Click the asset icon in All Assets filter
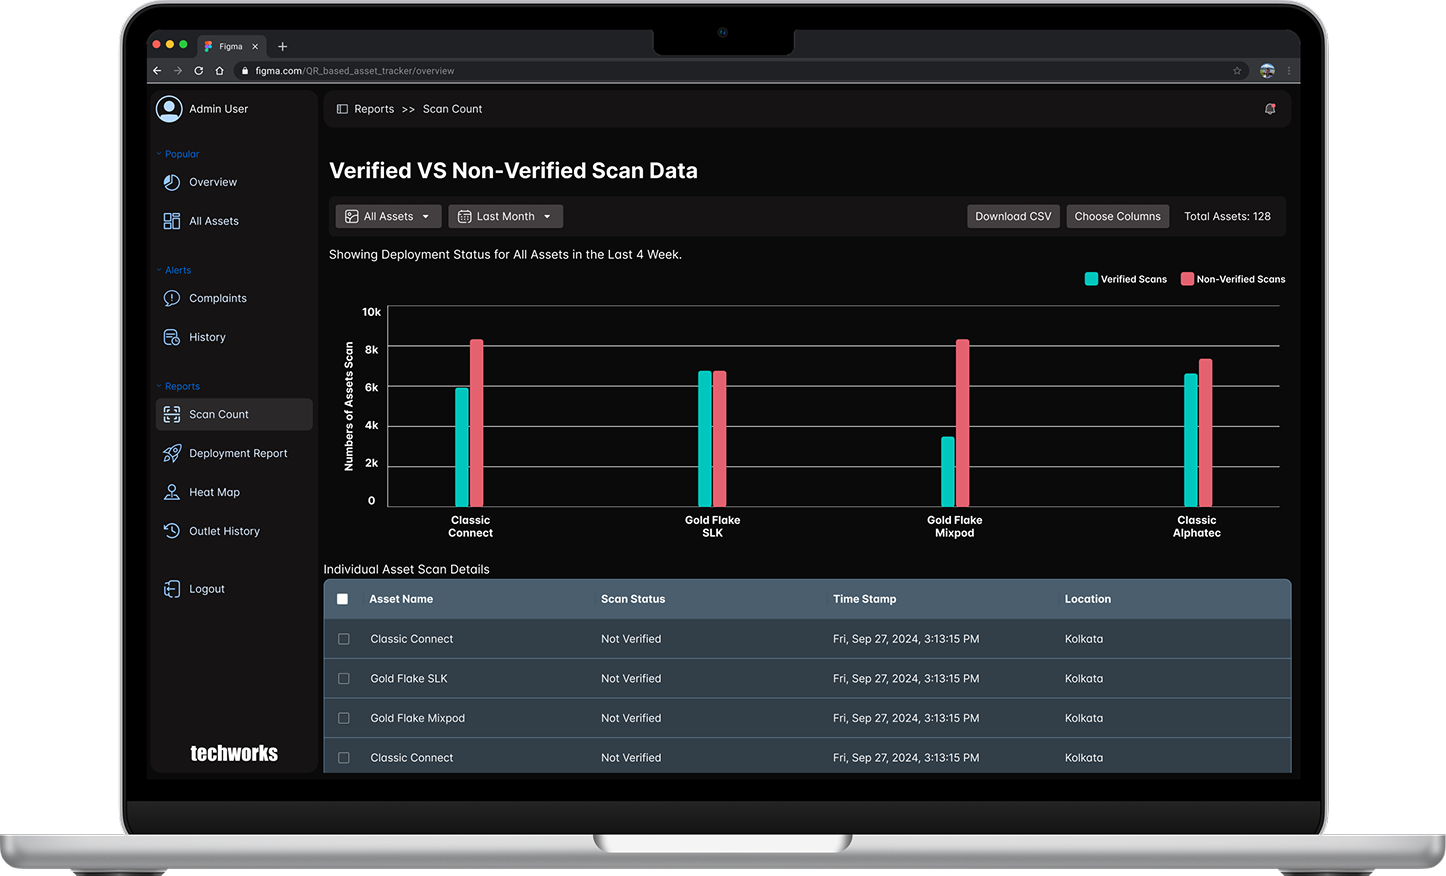 352,216
